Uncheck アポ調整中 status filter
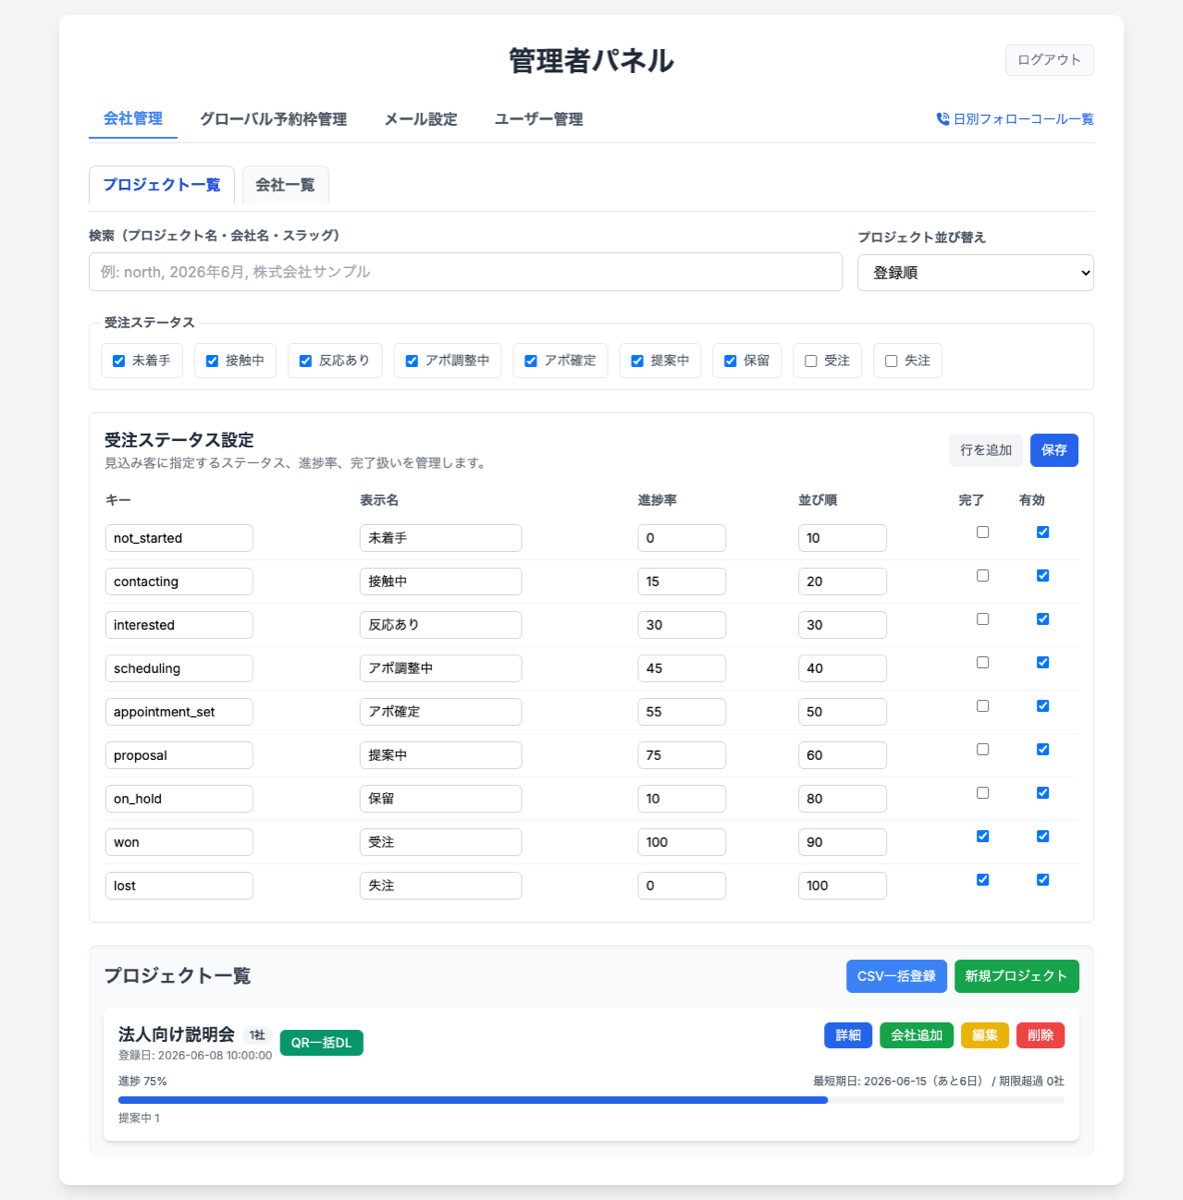Image resolution: width=1183 pixels, height=1200 pixels. coord(411,361)
